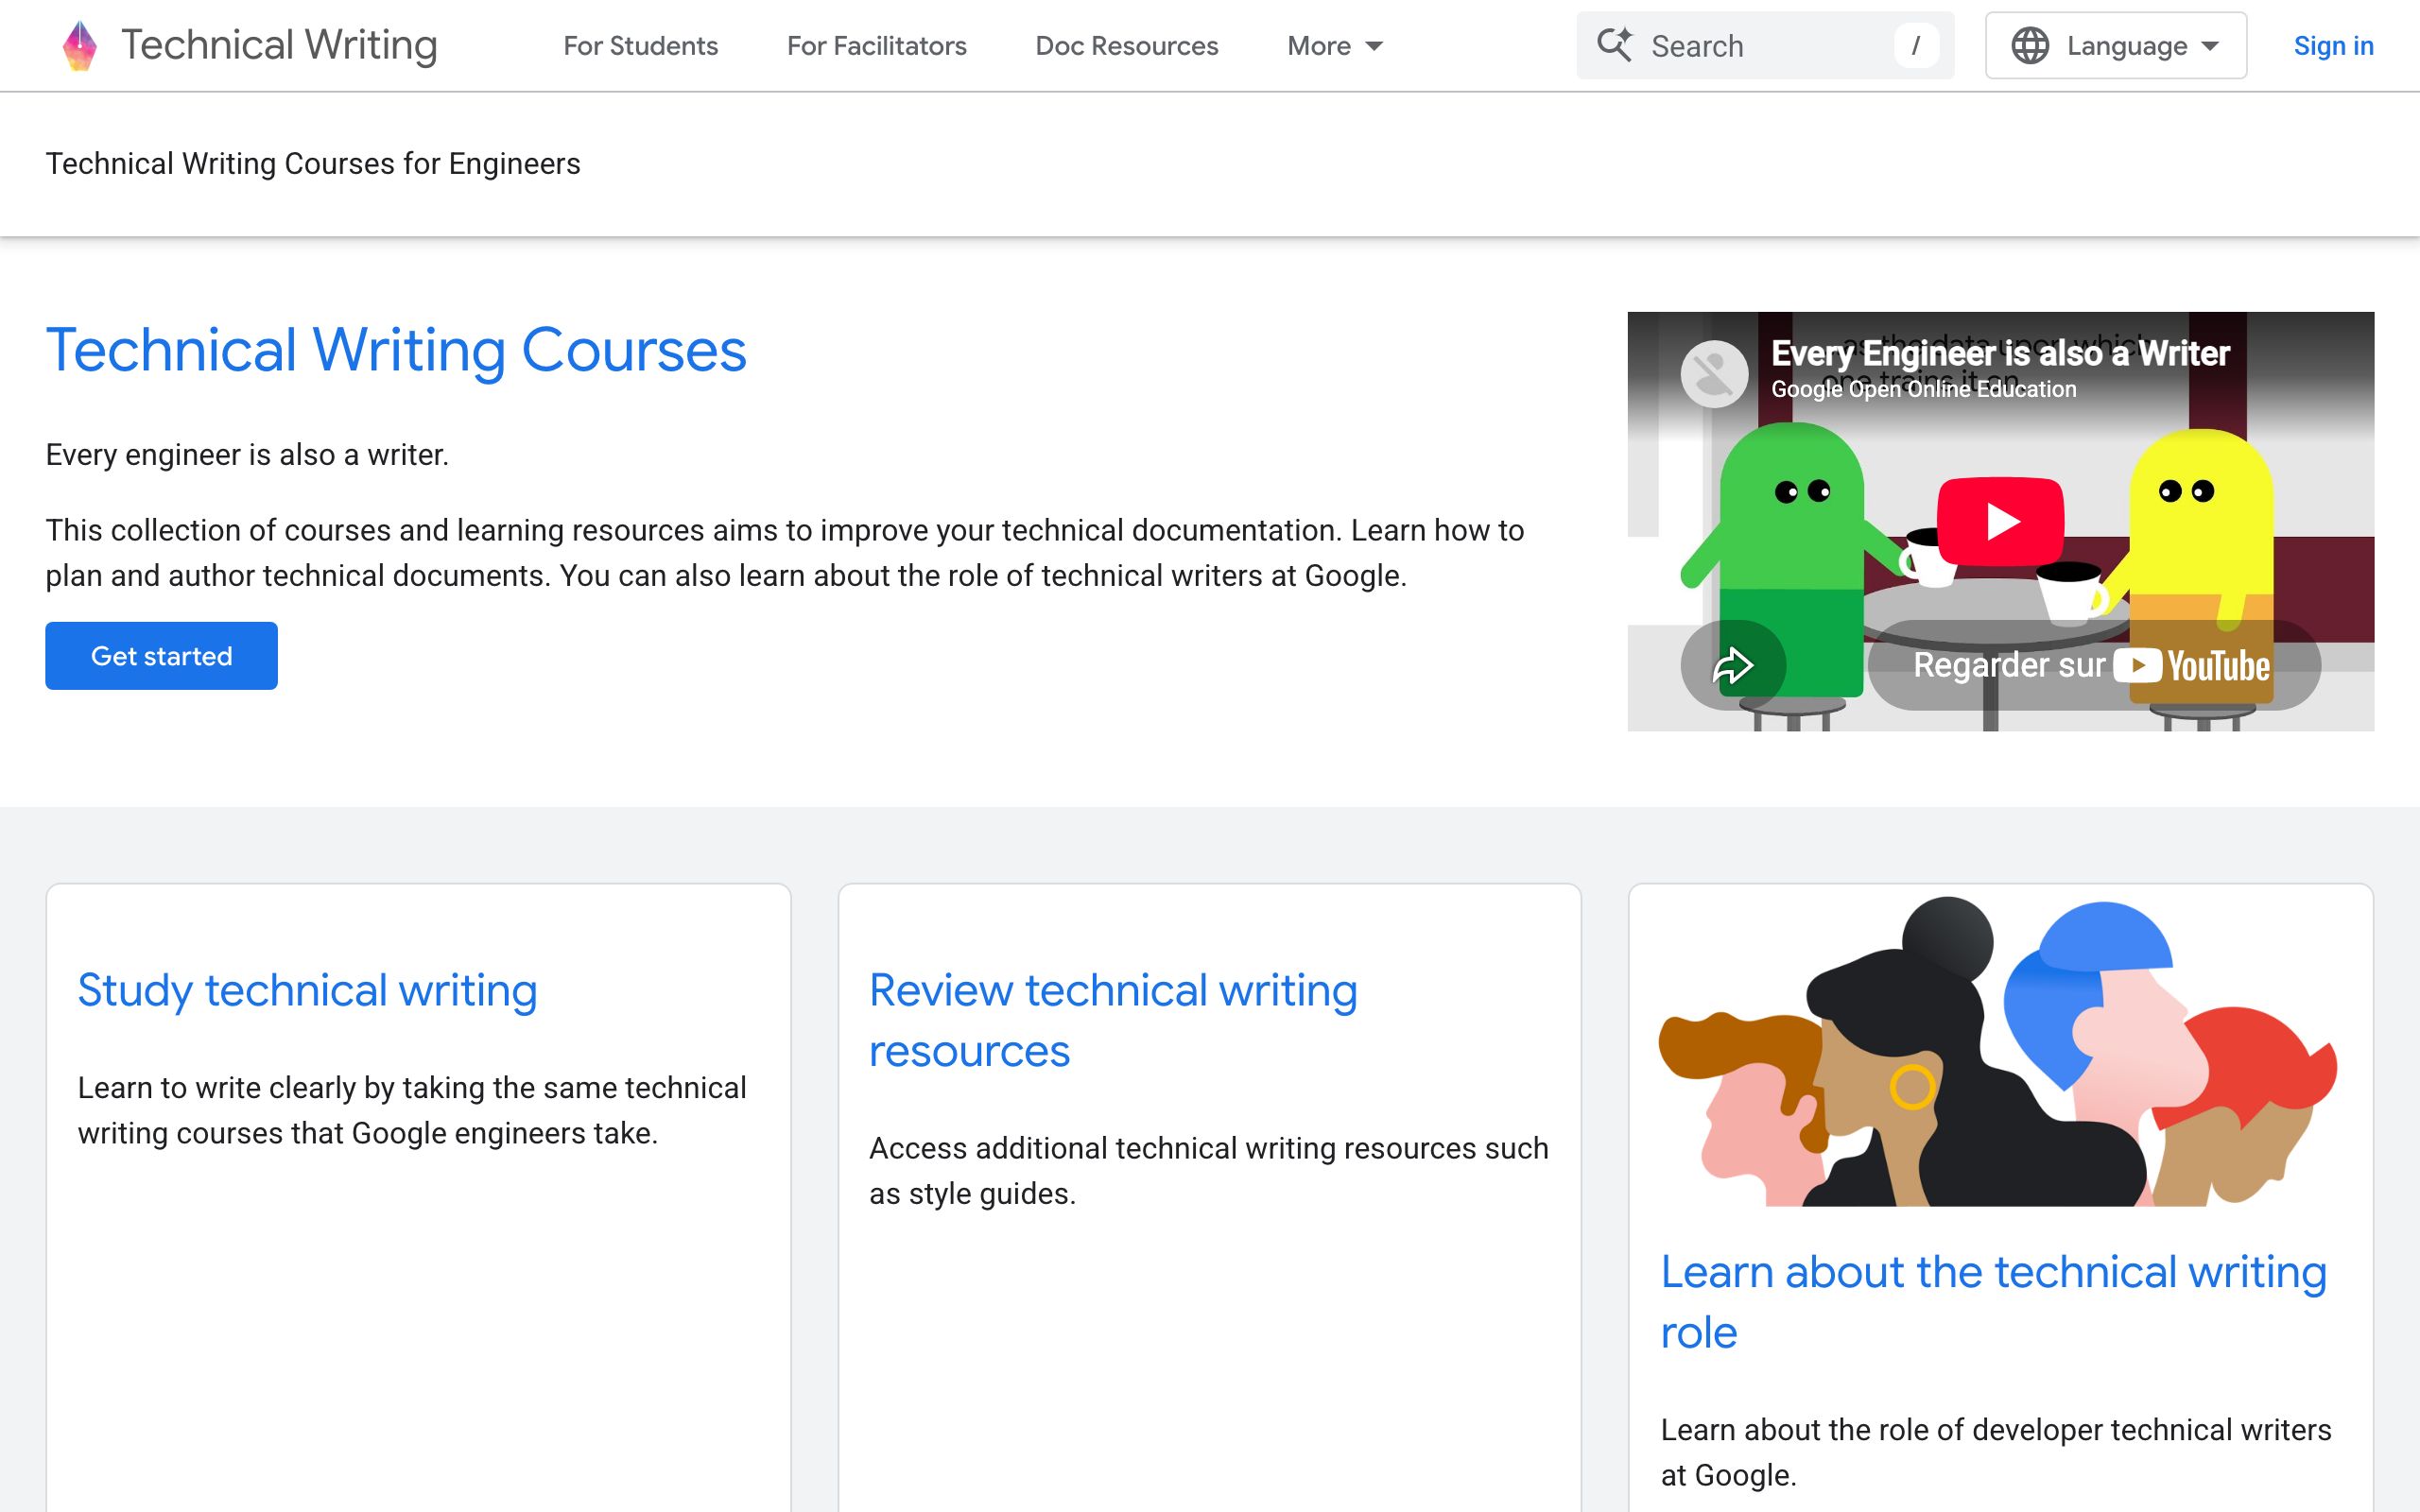Click the Get started button
2420x1512 pixels.
(161, 656)
